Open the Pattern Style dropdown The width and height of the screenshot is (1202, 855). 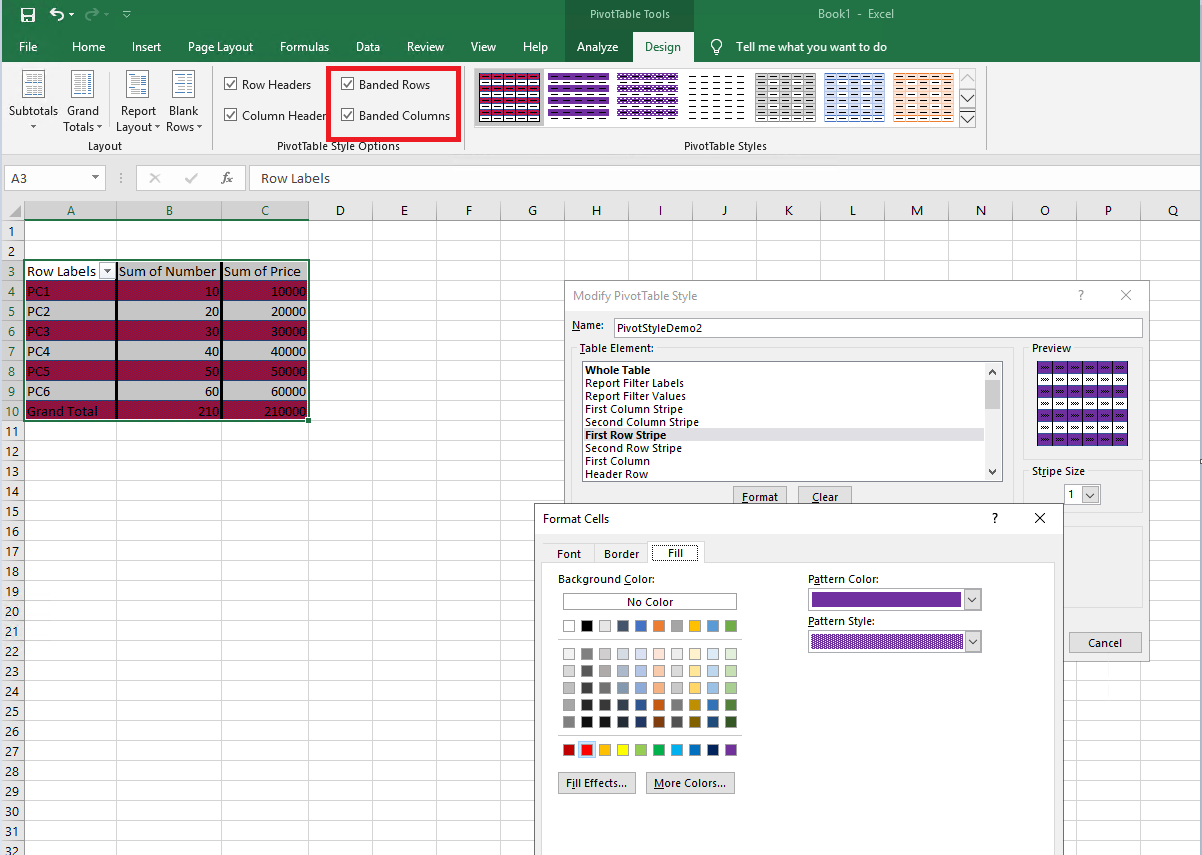[x=972, y=641]
